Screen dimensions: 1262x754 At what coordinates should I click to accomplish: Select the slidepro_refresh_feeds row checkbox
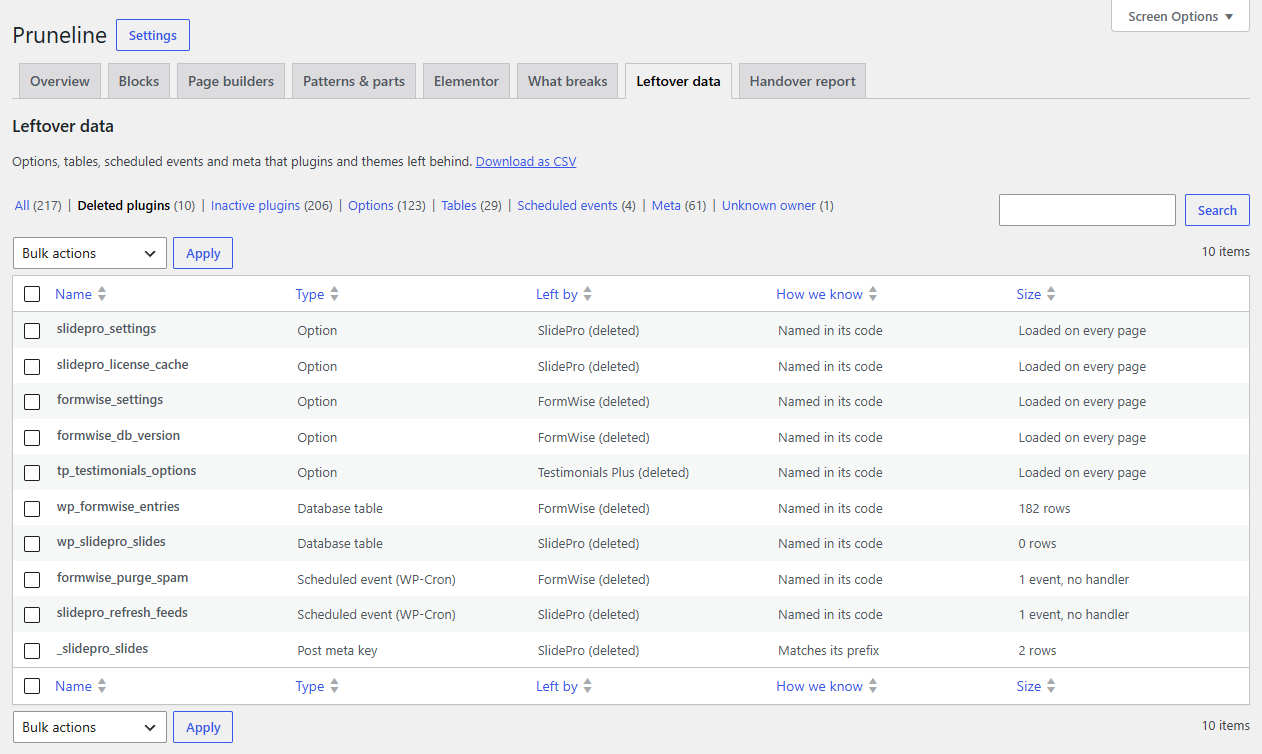32,615
